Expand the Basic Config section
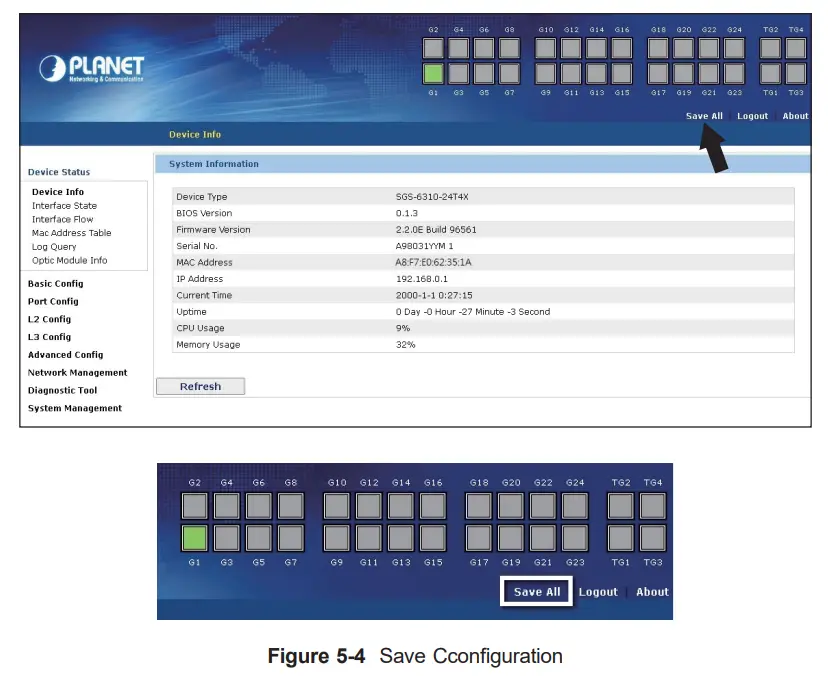This screenshot has height=679, width=828. [56, 283]
